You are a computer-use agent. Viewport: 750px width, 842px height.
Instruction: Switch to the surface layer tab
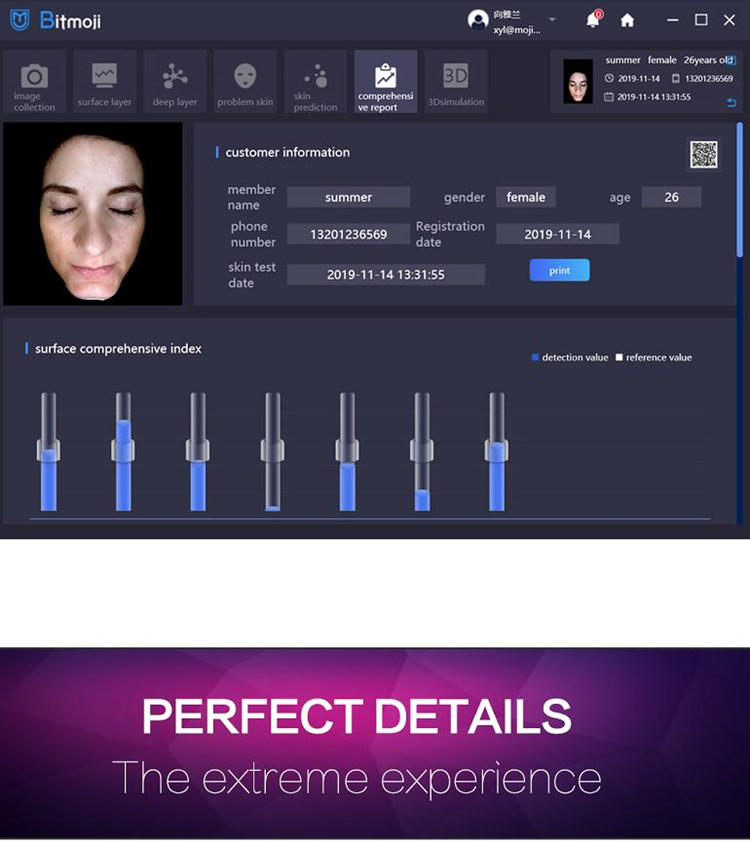point(105,82)
